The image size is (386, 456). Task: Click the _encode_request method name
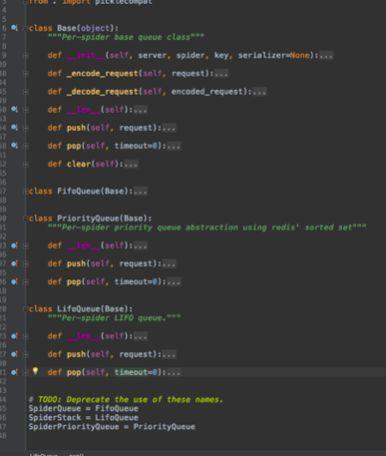point(102,73)
